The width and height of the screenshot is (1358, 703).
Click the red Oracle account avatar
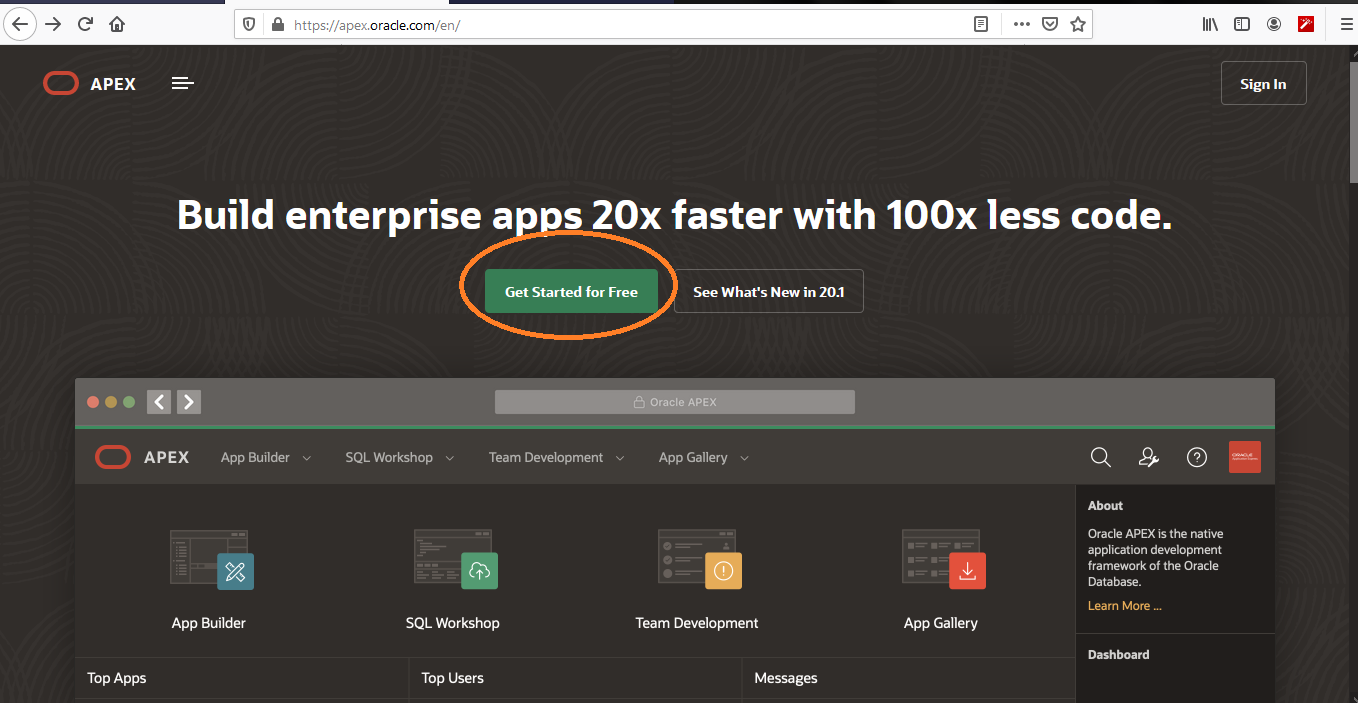point(1245,457)
